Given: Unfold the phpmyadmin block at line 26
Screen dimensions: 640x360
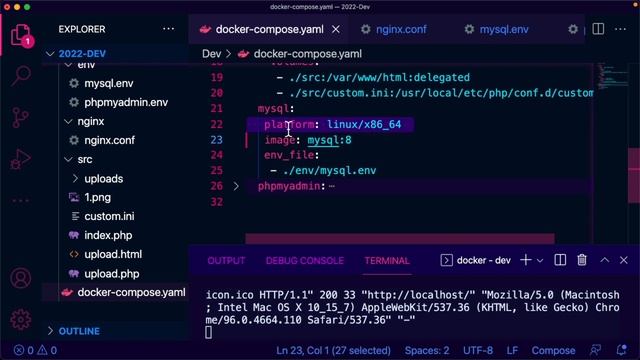Looking at the screenshot, I should click(236, 186).
